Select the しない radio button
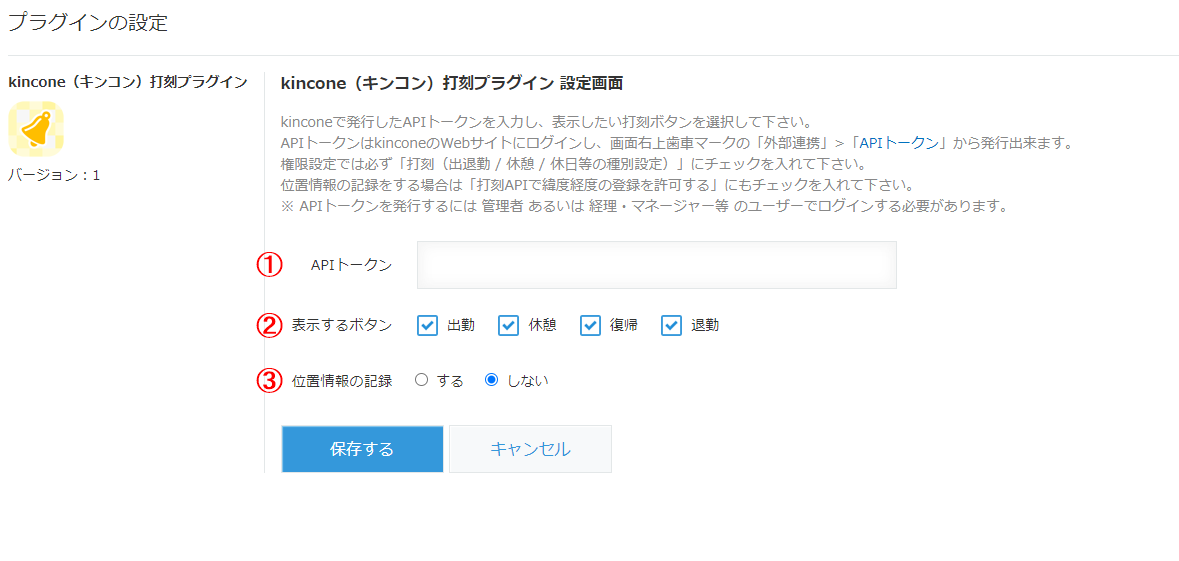Screen dimensions: 1179x561 (x=492, y=381)
